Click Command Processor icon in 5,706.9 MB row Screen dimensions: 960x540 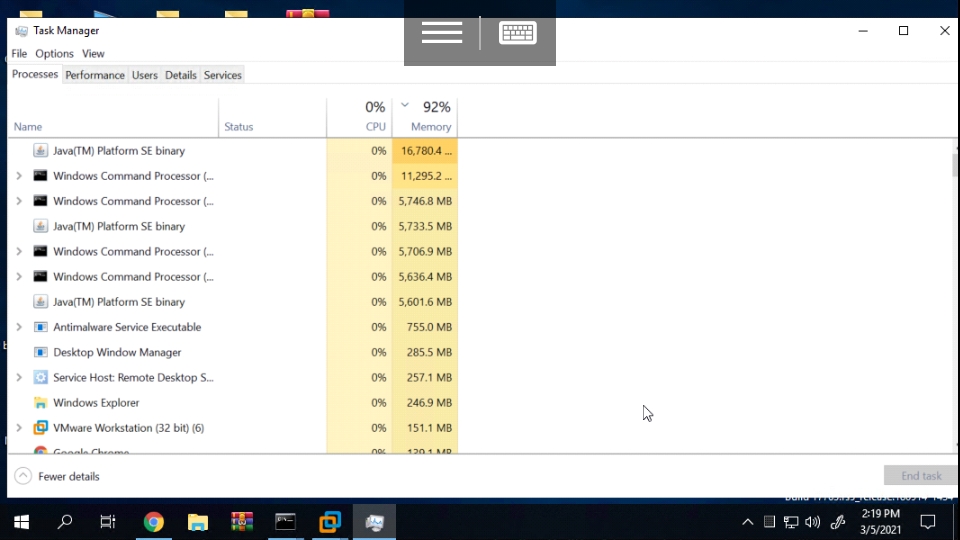click(40, 251)
